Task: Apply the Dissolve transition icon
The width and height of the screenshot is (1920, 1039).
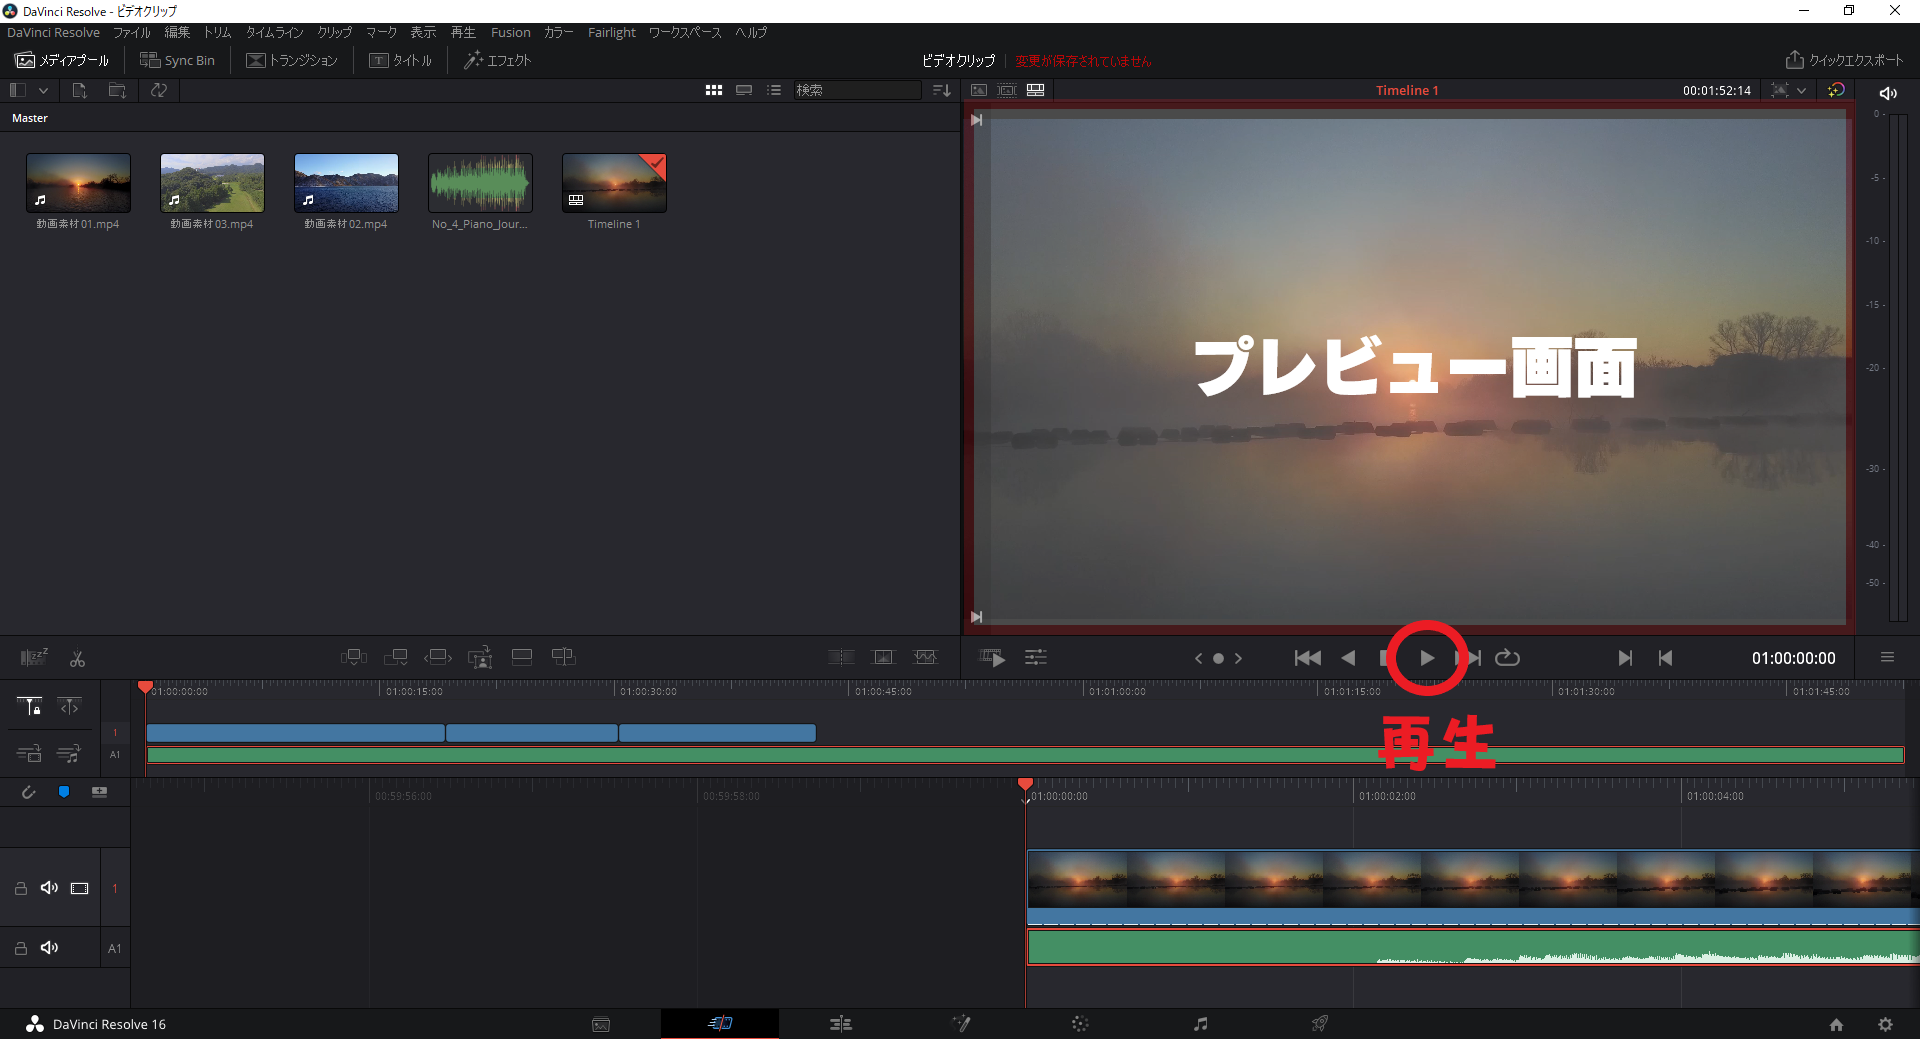Action: [x=884, y=657]
